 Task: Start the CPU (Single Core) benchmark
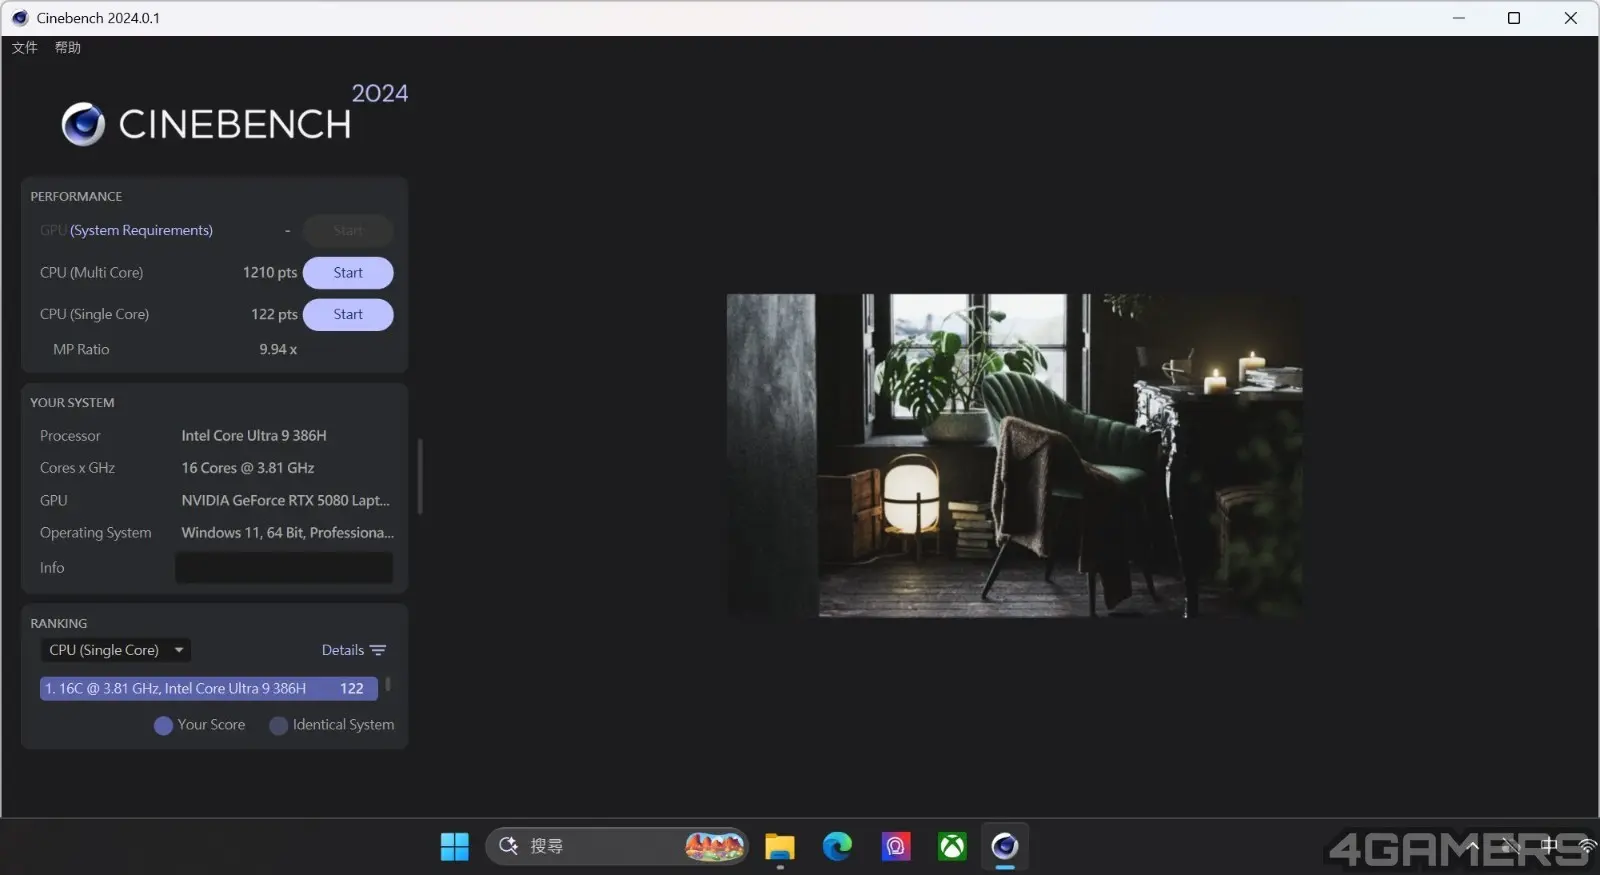pyautogui.click(x=348, y=315)
